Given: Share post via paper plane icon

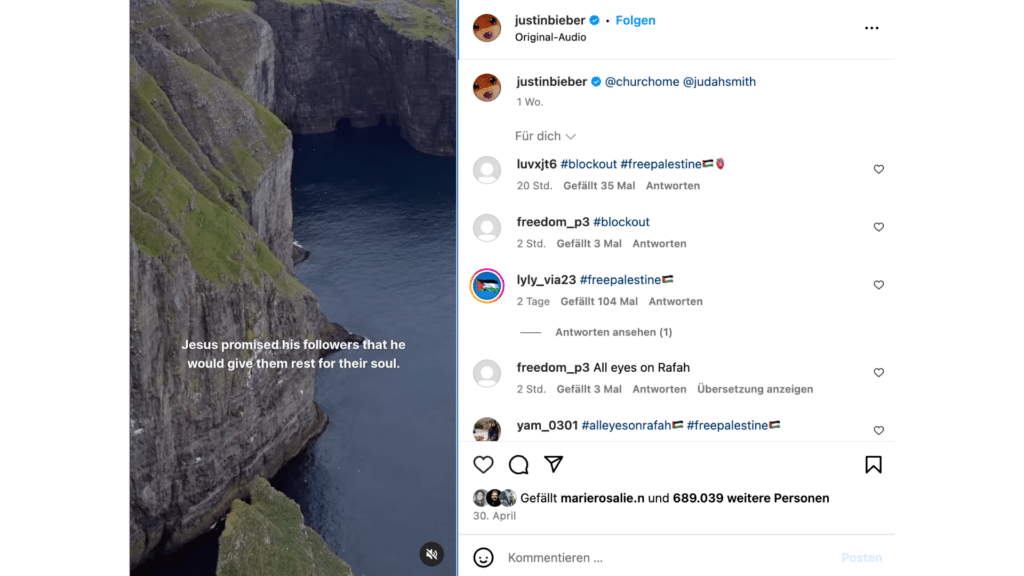Looking at the screenshot, I should point(554,464).
